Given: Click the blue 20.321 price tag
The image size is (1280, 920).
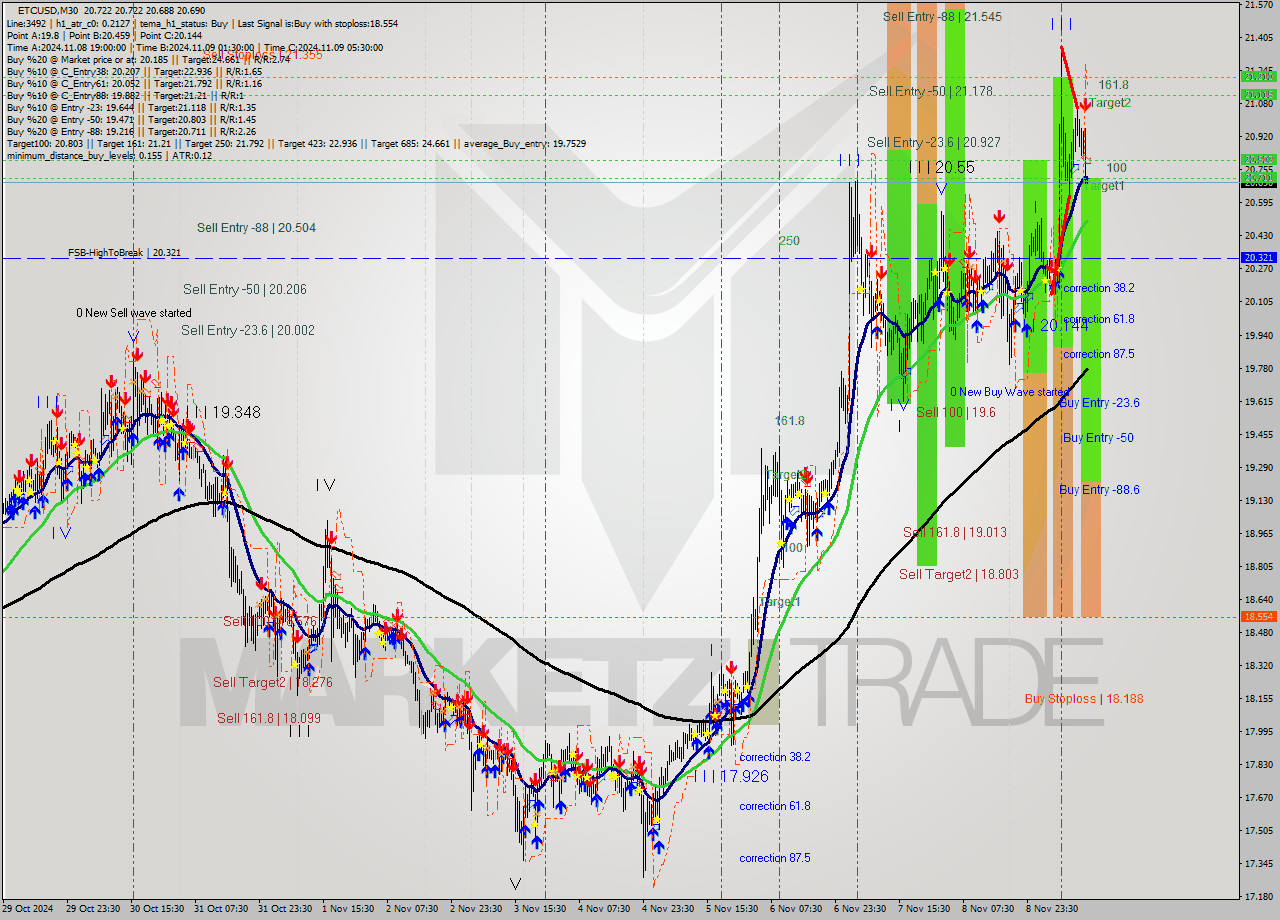Looking at the screenshot, I should 1258,258.
